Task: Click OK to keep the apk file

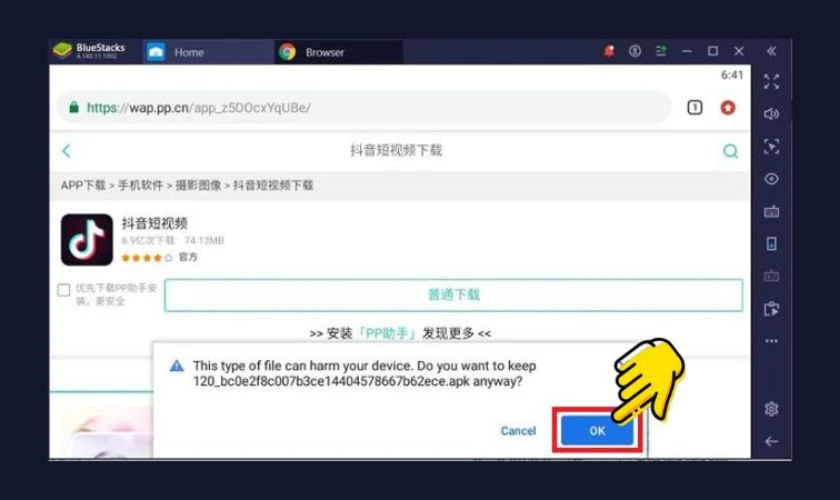Action: tap(597, 431)
